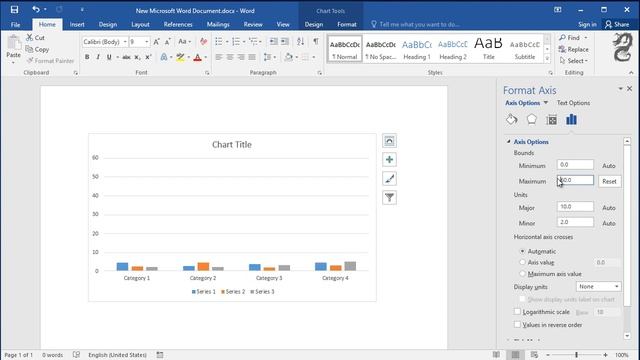Open Chart Filters funnel button
The image size is (640, 360).
click(389, 198)
